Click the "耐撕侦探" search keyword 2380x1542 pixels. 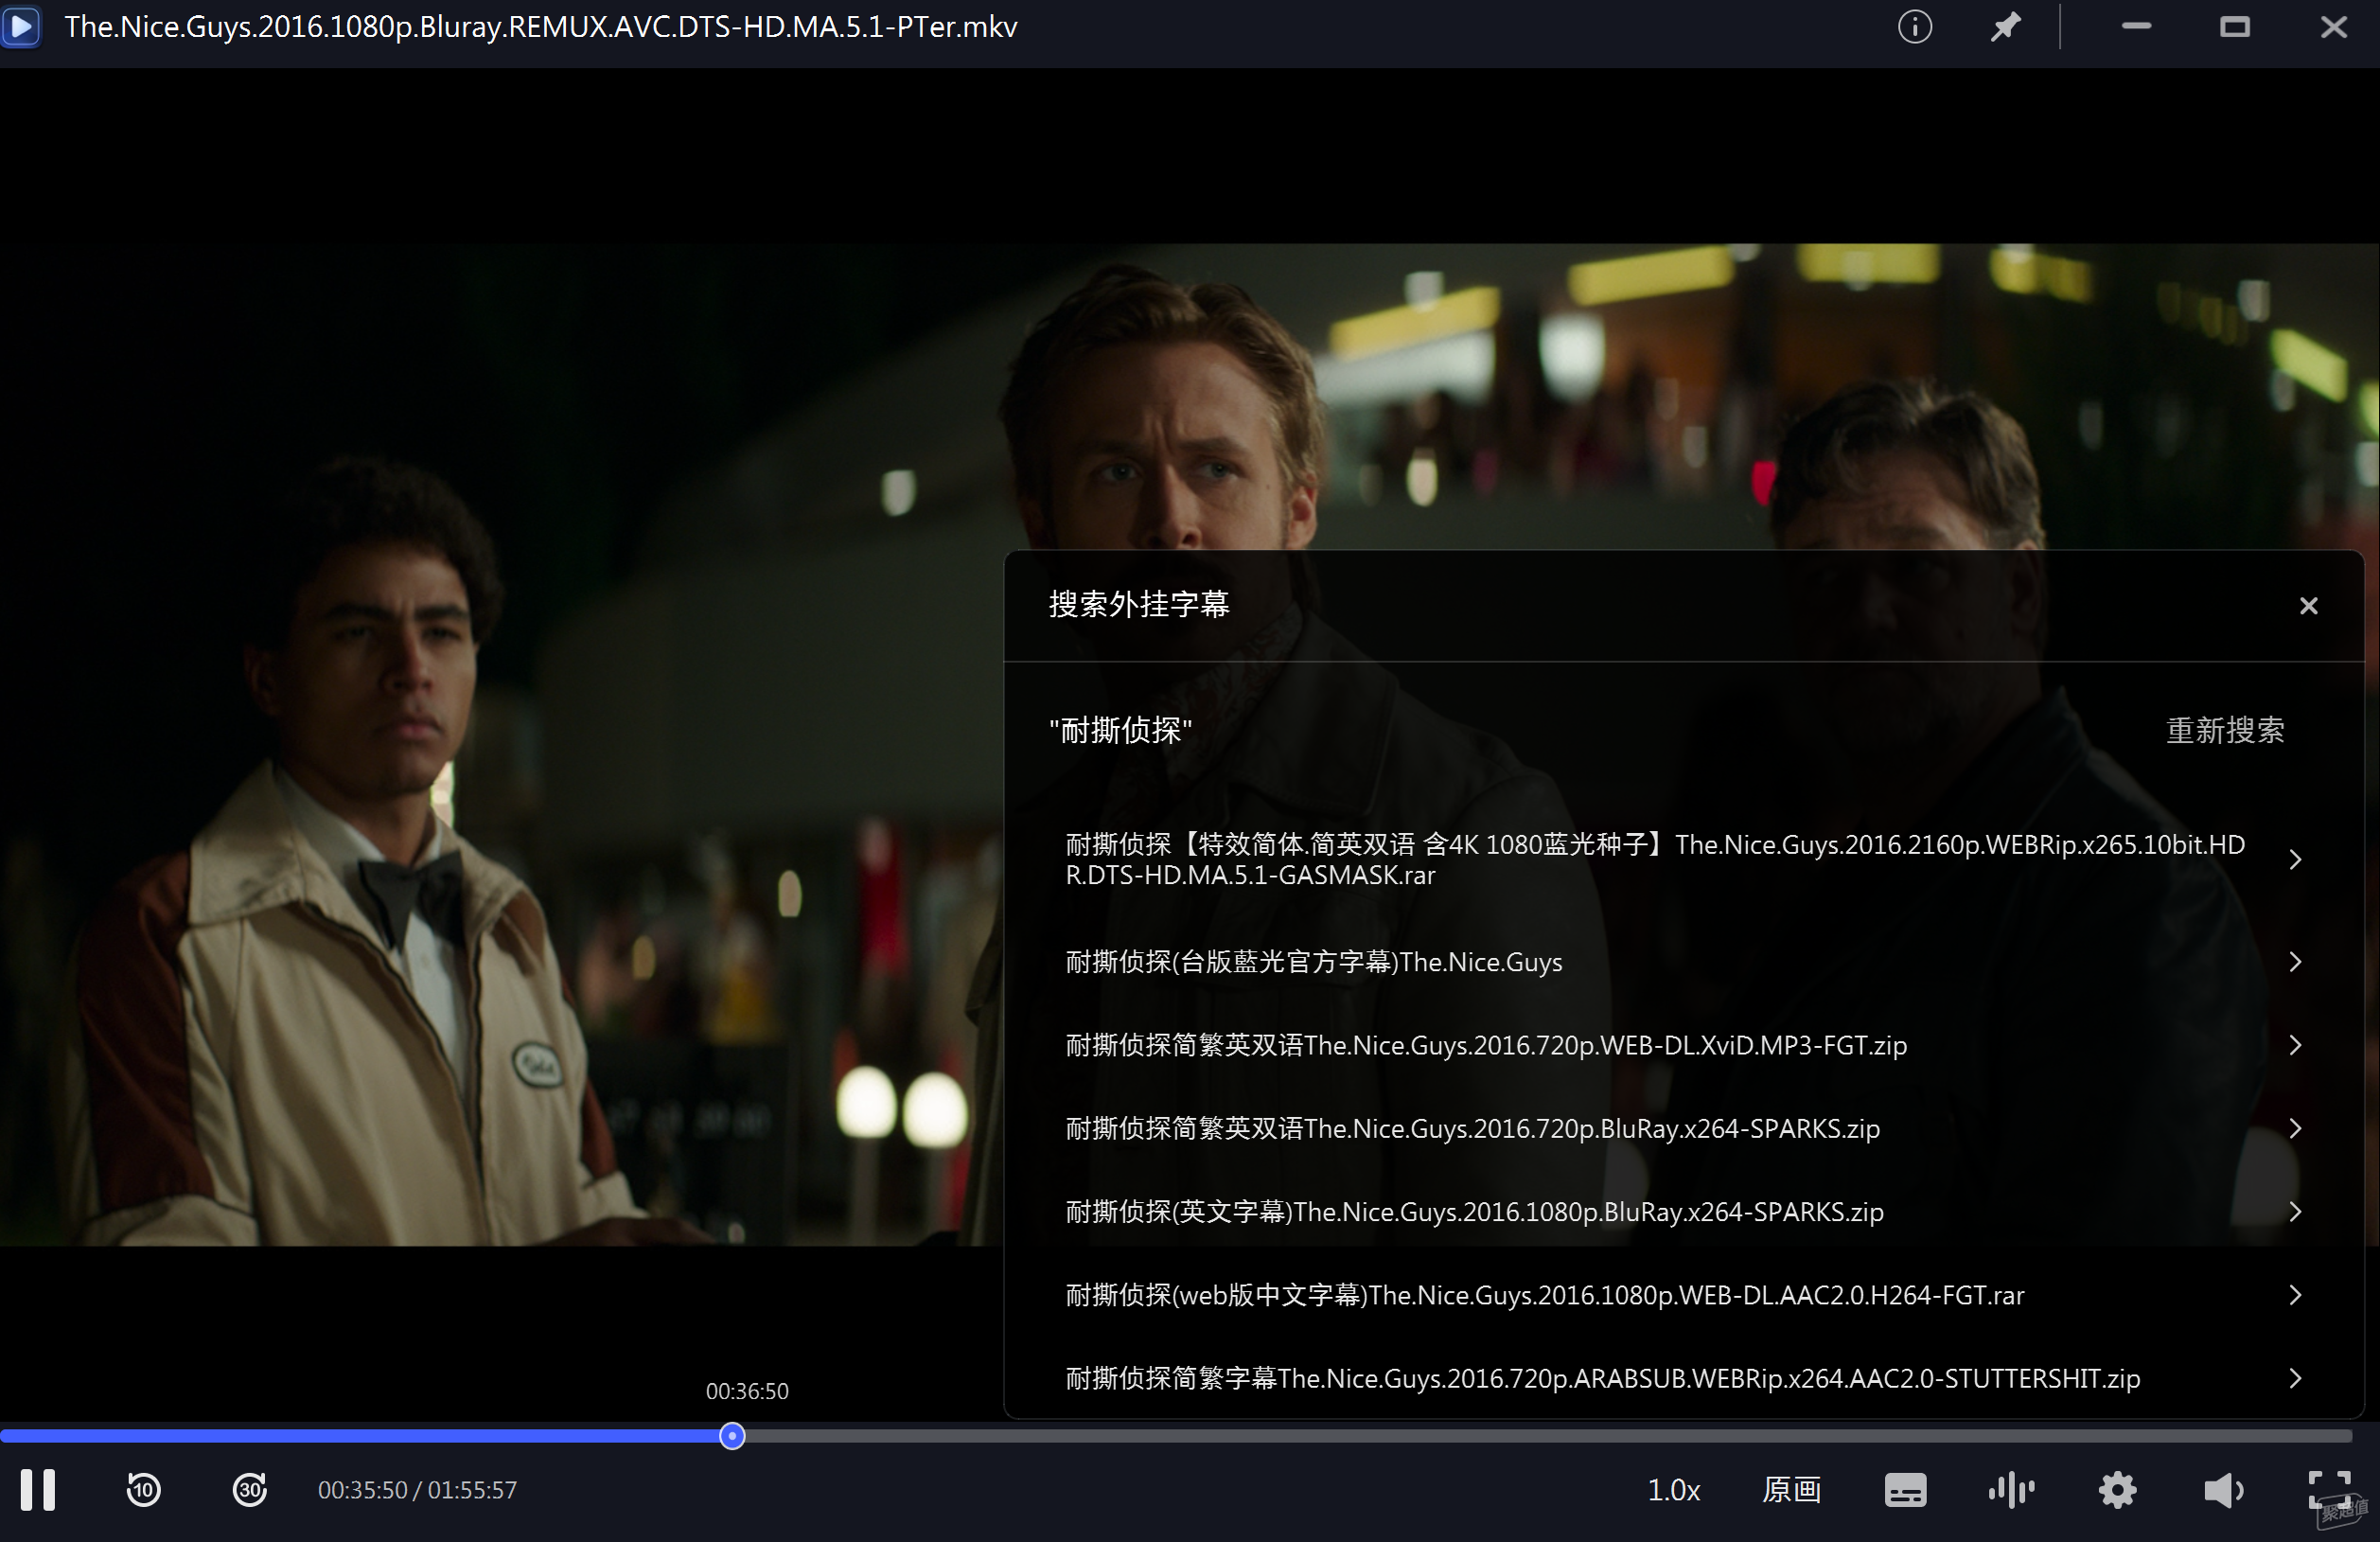point(1120,730)
